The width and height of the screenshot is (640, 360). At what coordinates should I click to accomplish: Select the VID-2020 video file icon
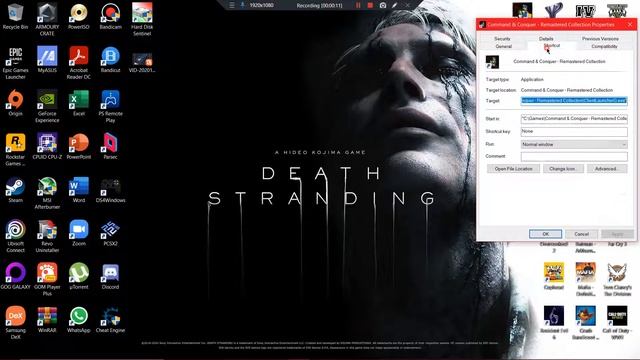pyautogui.click(x=142, y=62)
